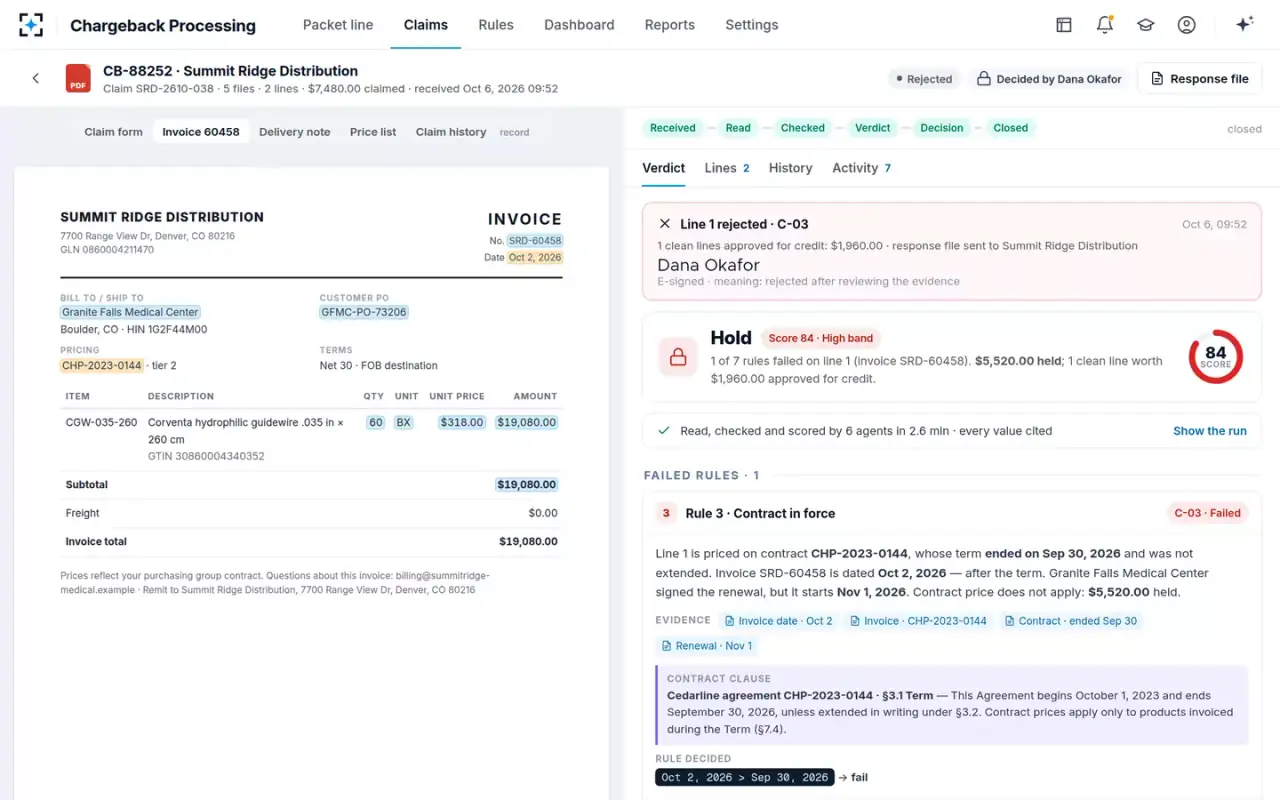This screenshot has height=800, width=1280.
Task: Click highlighted customer PO GFMC-PO-73206
Action: tap(364, 312)
